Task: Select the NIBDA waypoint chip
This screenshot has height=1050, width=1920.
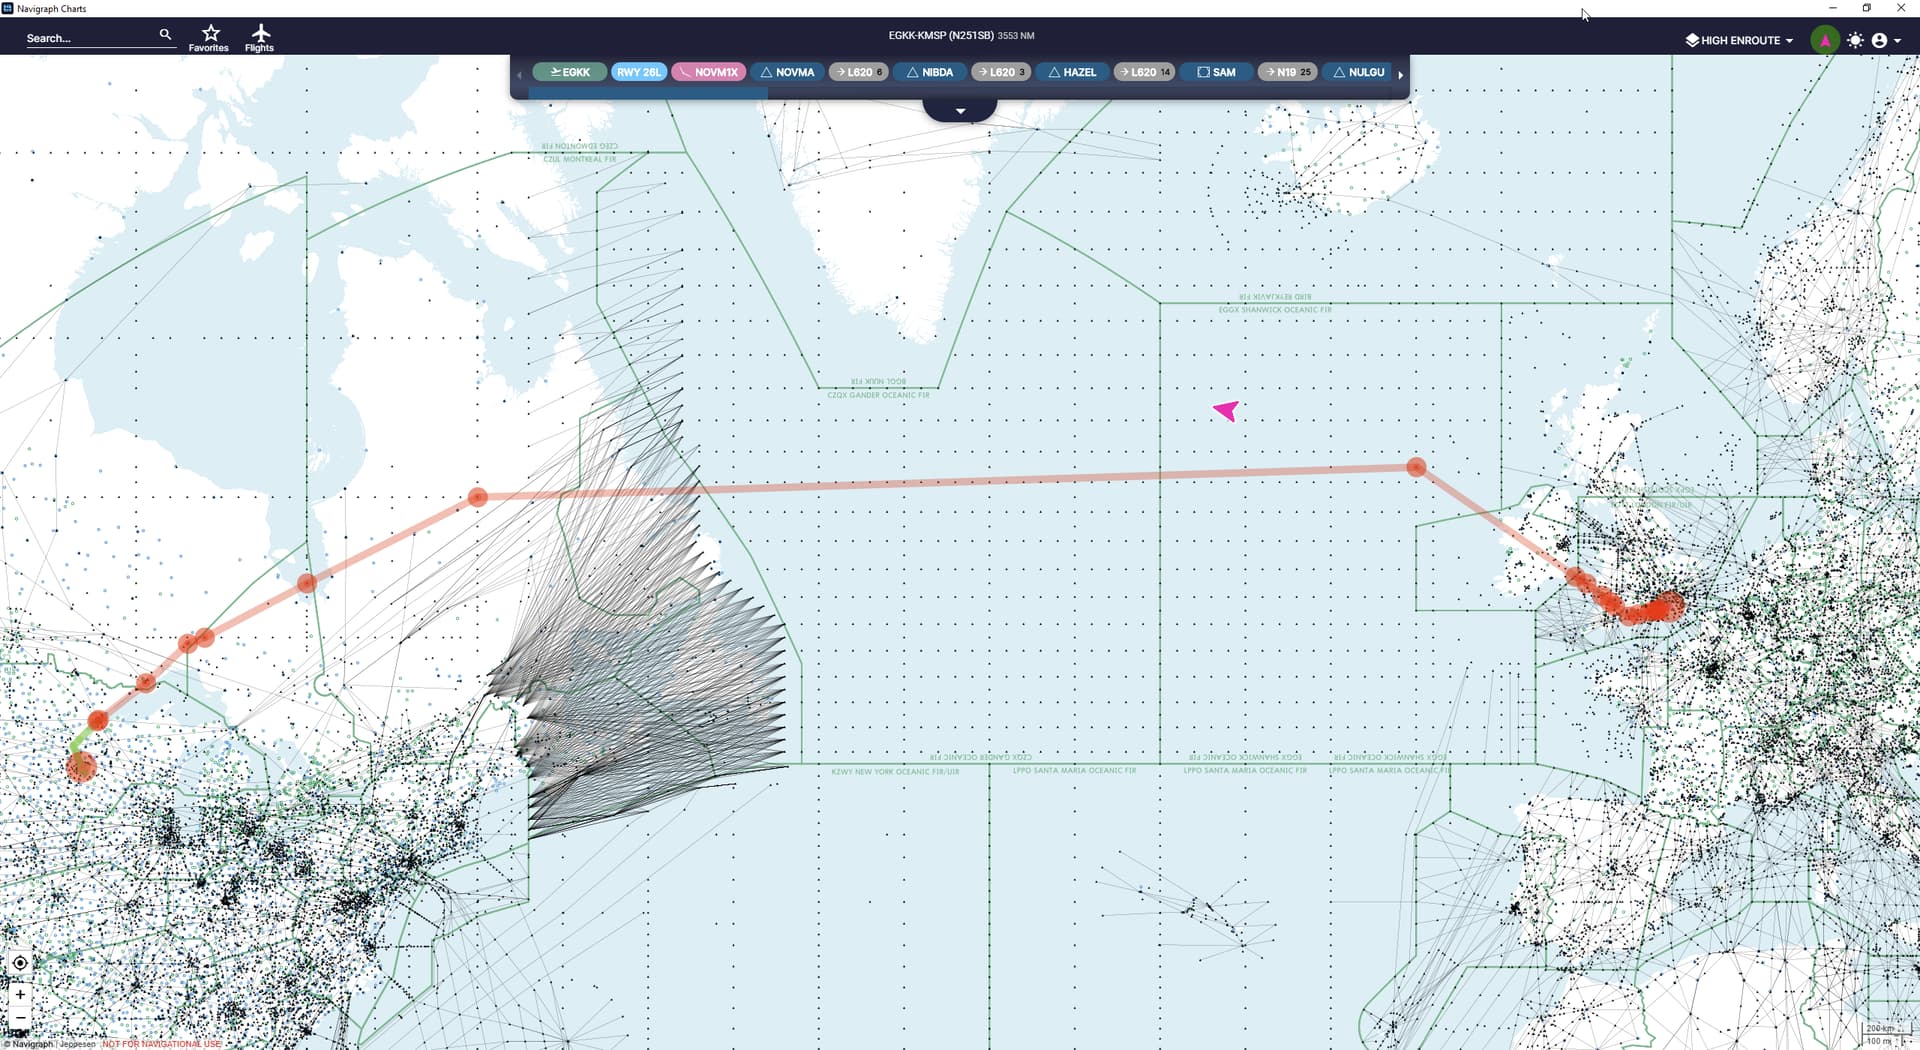Action: point(929,72)
